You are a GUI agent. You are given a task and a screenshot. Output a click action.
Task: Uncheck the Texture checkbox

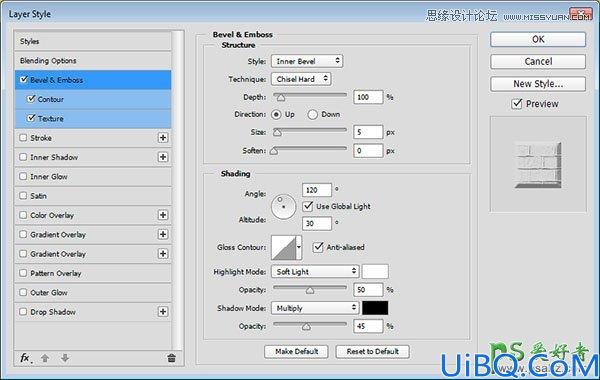coord(31,118)
